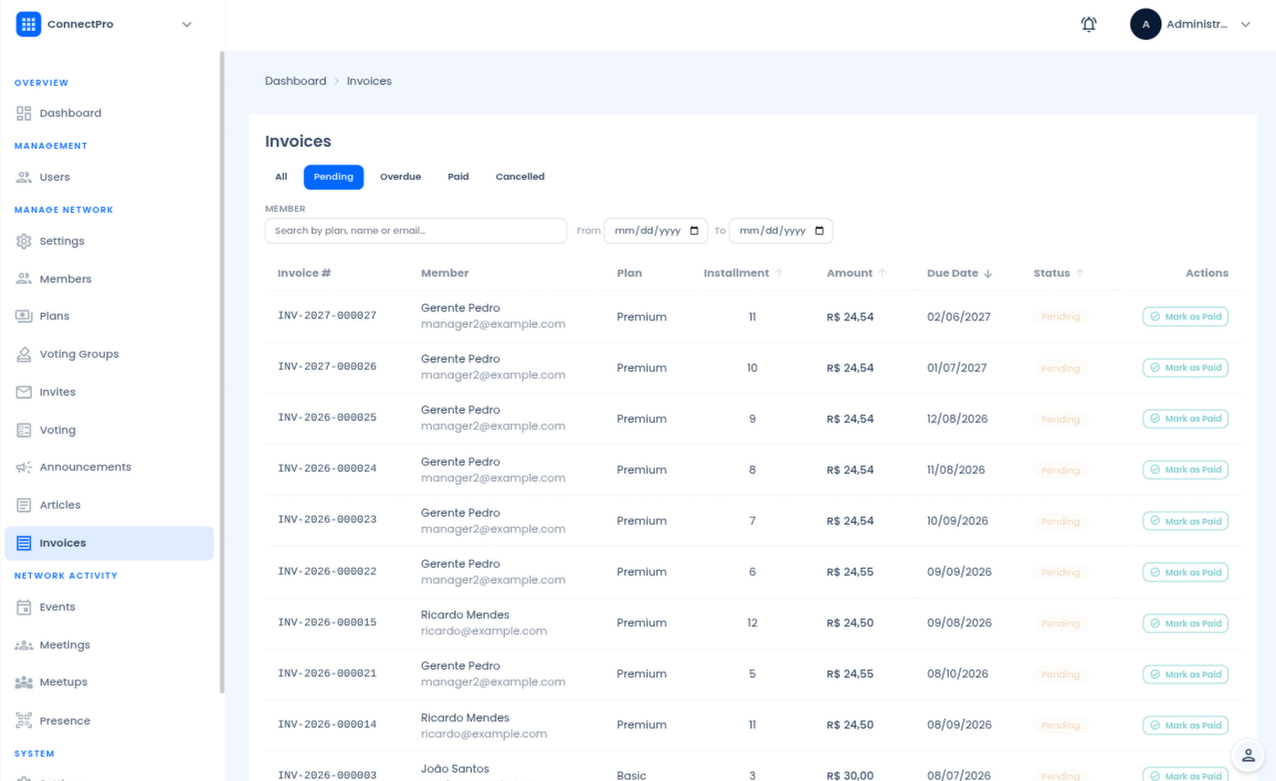
Task: Open network Settings in the sidebar
Action: [110, 241]
